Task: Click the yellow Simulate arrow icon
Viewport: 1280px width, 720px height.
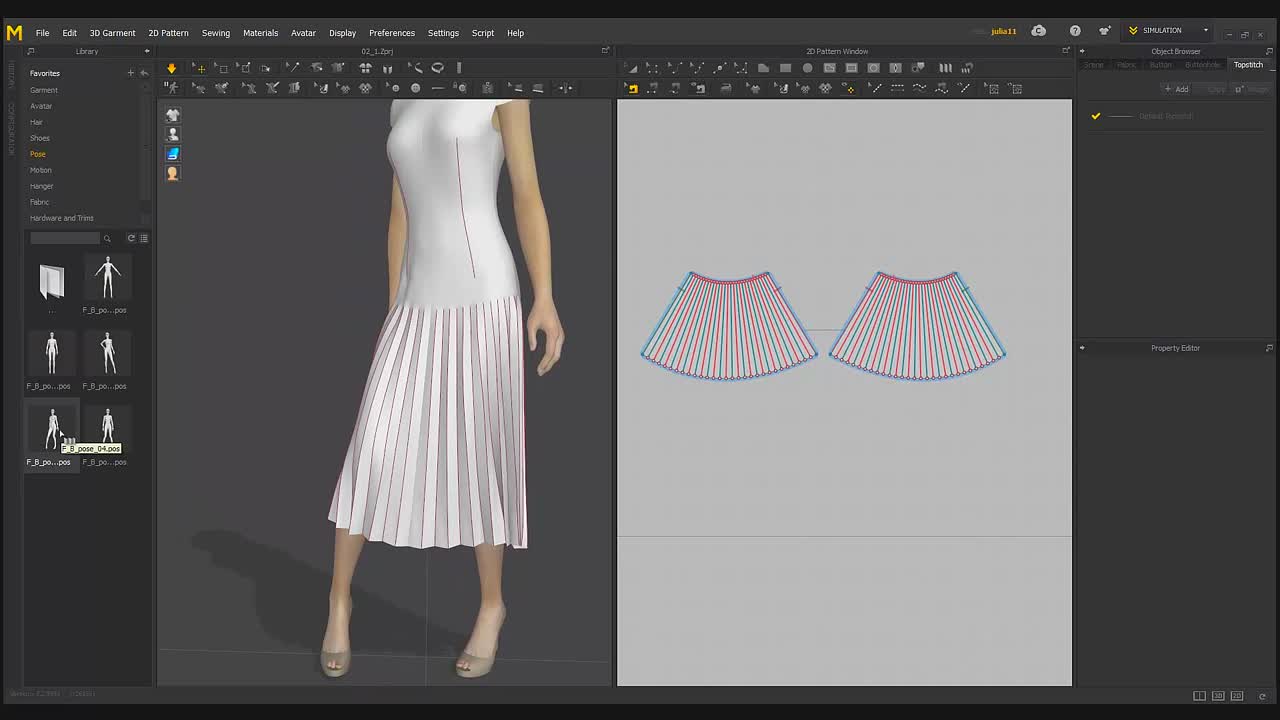Action: point(171,68)
